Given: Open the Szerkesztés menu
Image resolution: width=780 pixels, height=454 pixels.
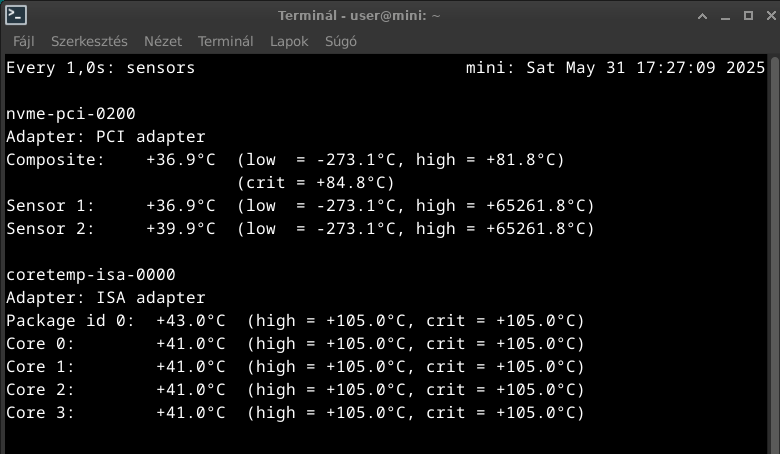Looking at the screenshot, I should (x=89, y=41).
